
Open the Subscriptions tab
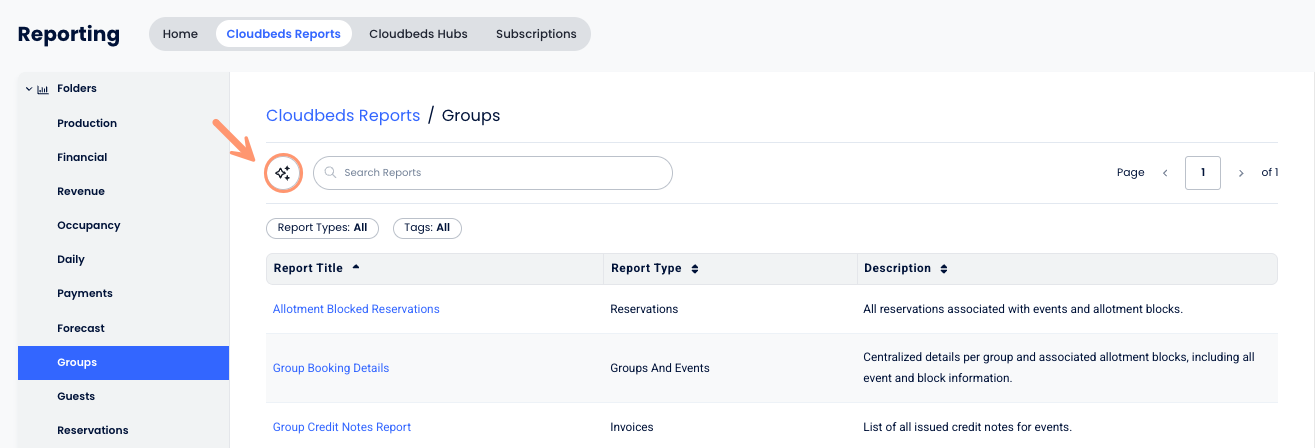[536, 34]
